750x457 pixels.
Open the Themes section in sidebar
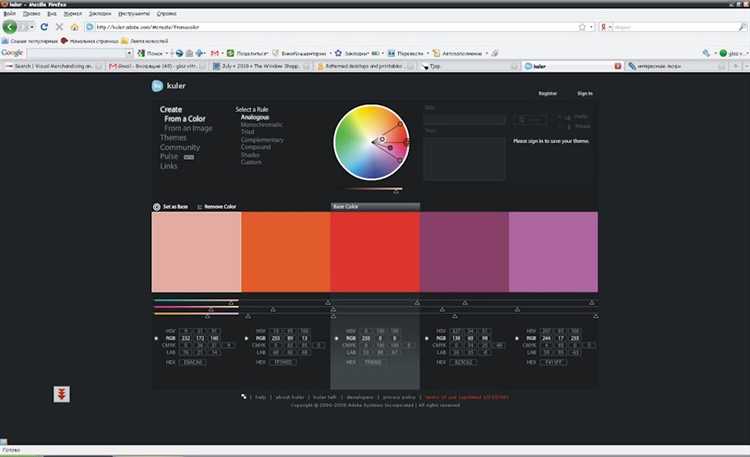[172, 138]
